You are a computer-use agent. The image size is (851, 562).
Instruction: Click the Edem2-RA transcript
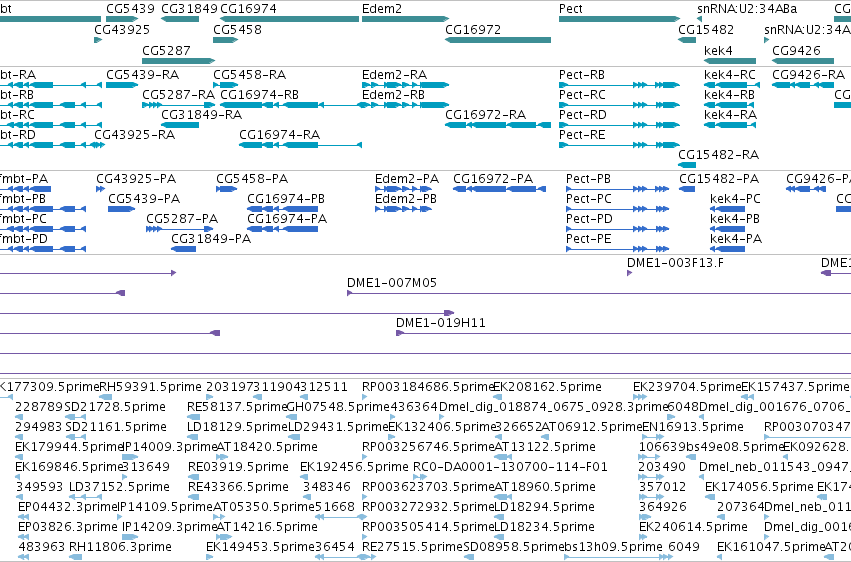(x=405, y=85)
